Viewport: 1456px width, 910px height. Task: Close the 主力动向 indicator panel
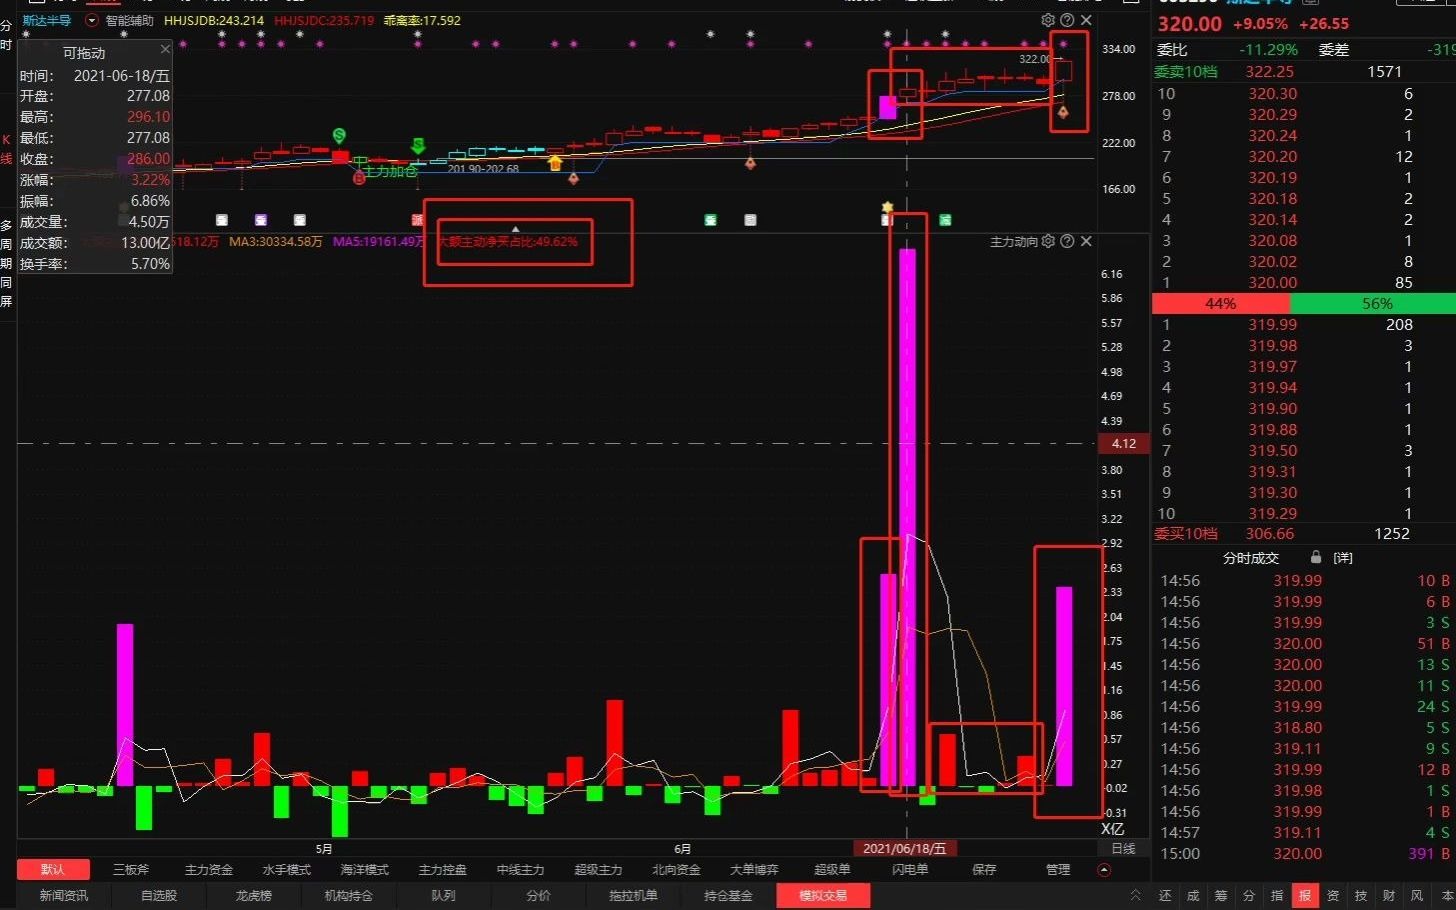(1086, 241)
